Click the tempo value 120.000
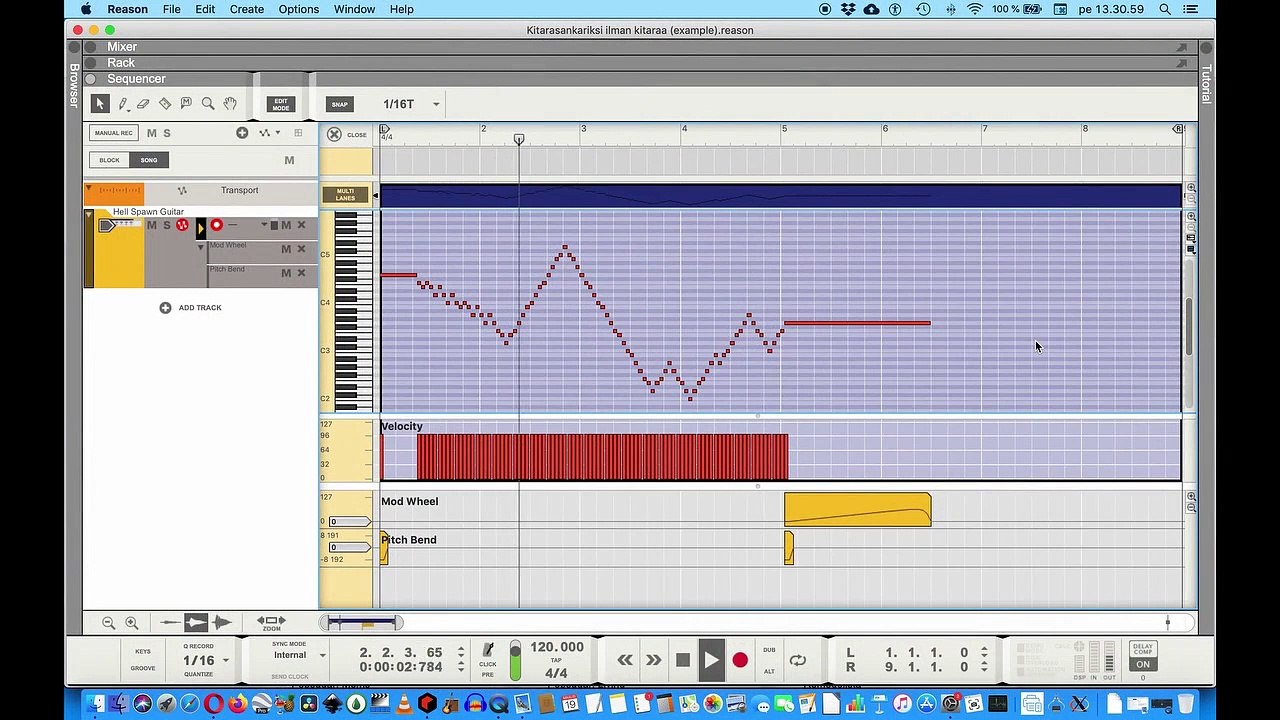The image size is (1280, 720). coord(557,647)
